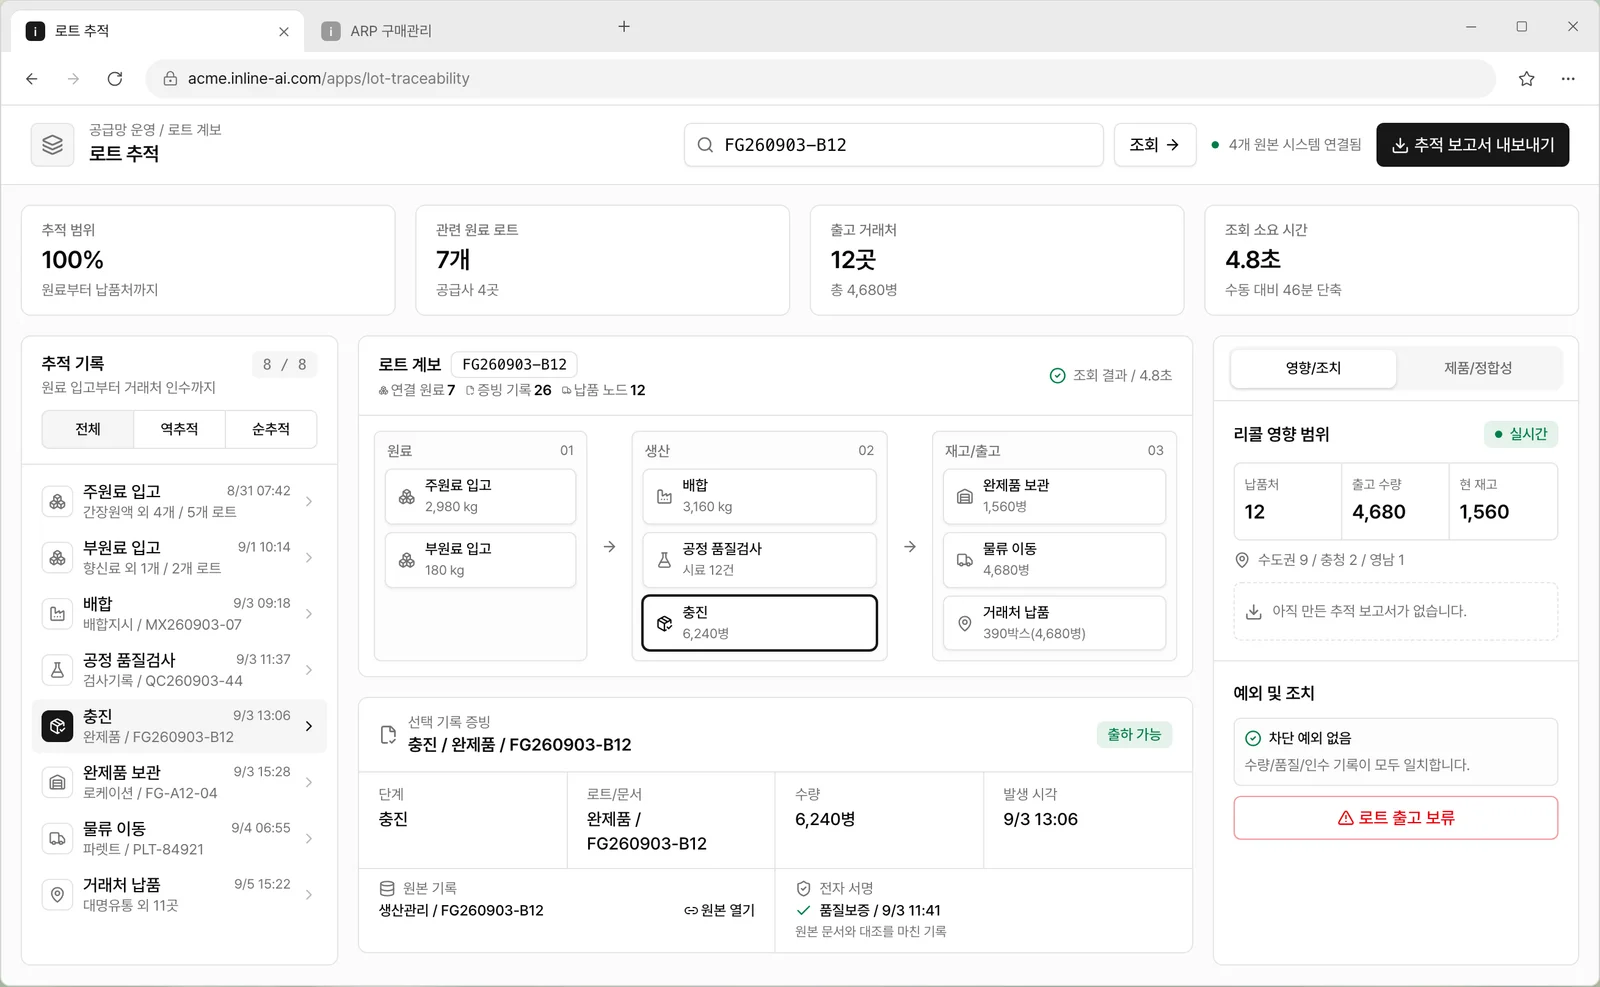Click the 충진 package icon in 추적 기록
1600x987 pixels.
(x=58, y=726)
